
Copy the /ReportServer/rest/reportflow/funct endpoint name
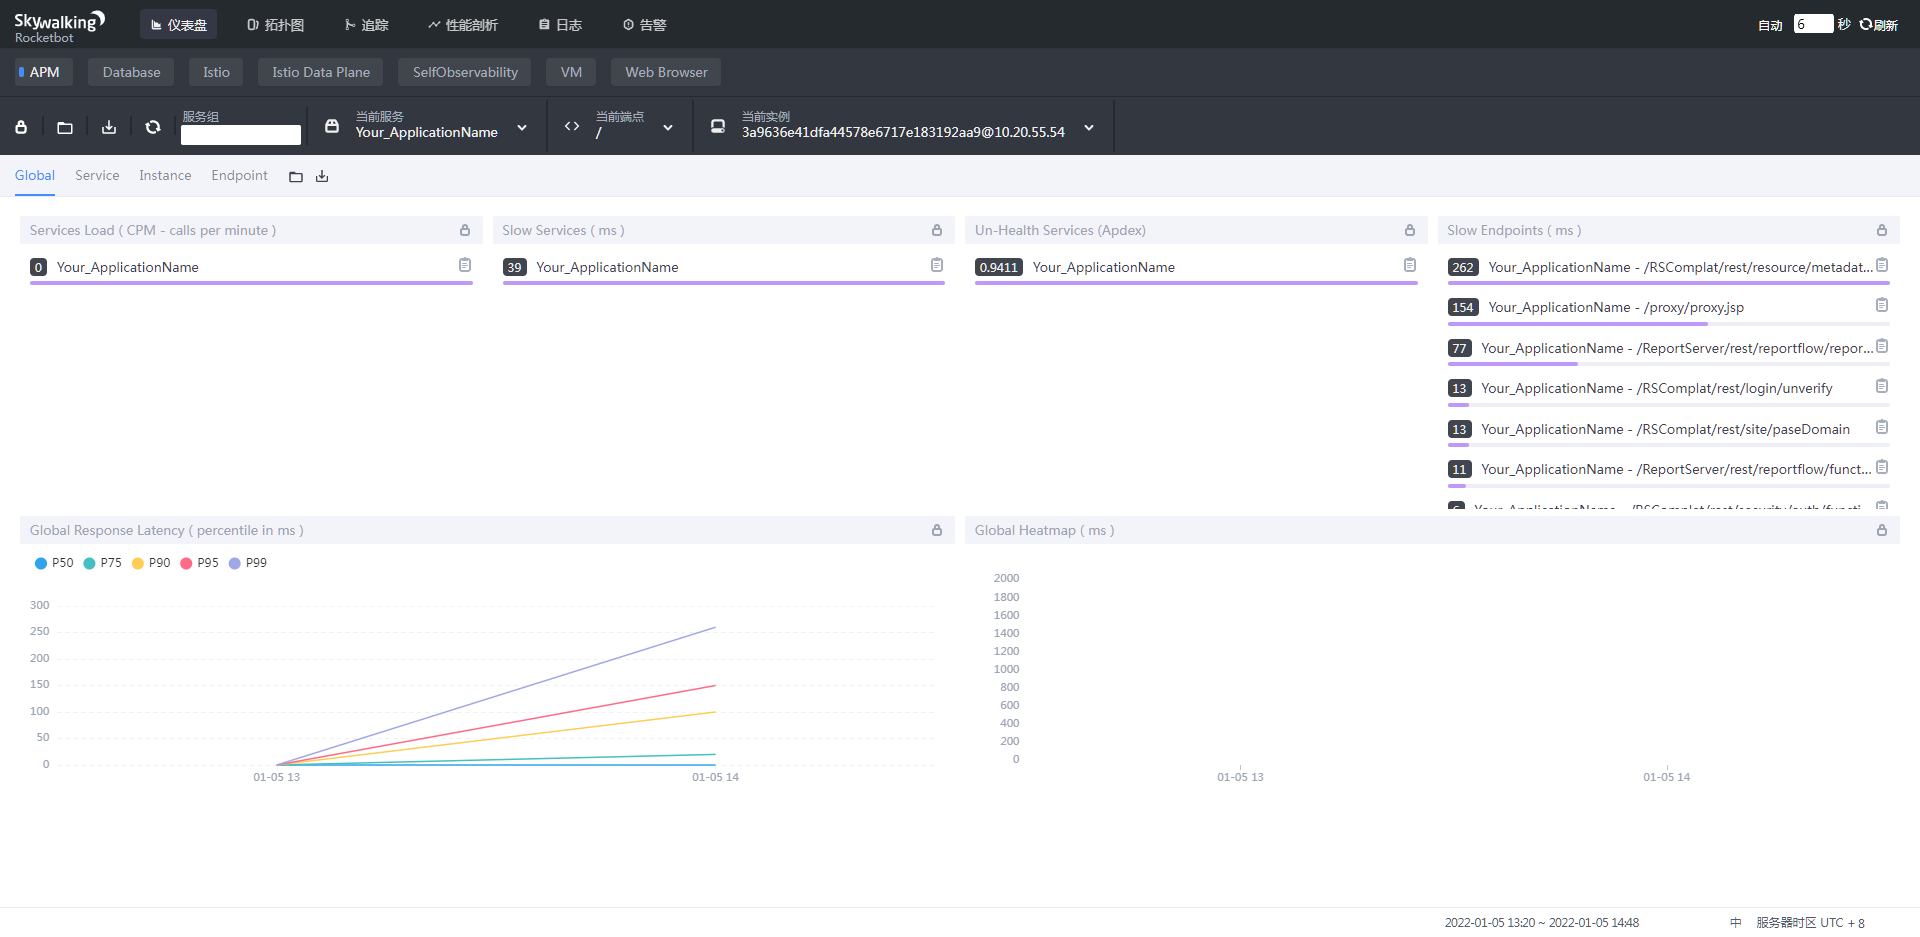pos(1882,467)
